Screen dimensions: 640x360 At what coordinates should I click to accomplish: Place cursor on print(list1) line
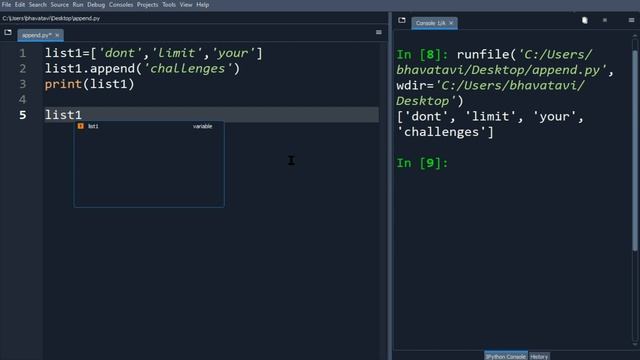click(89, 84)
